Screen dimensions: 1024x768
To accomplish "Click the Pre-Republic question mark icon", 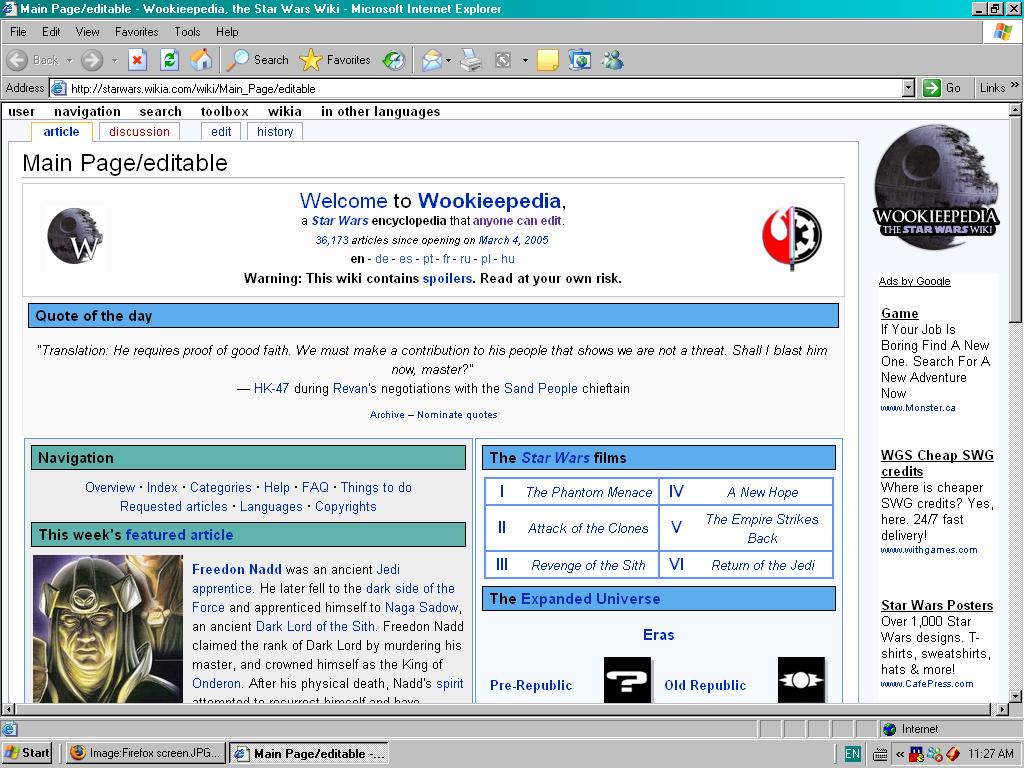I will (627, 680).
